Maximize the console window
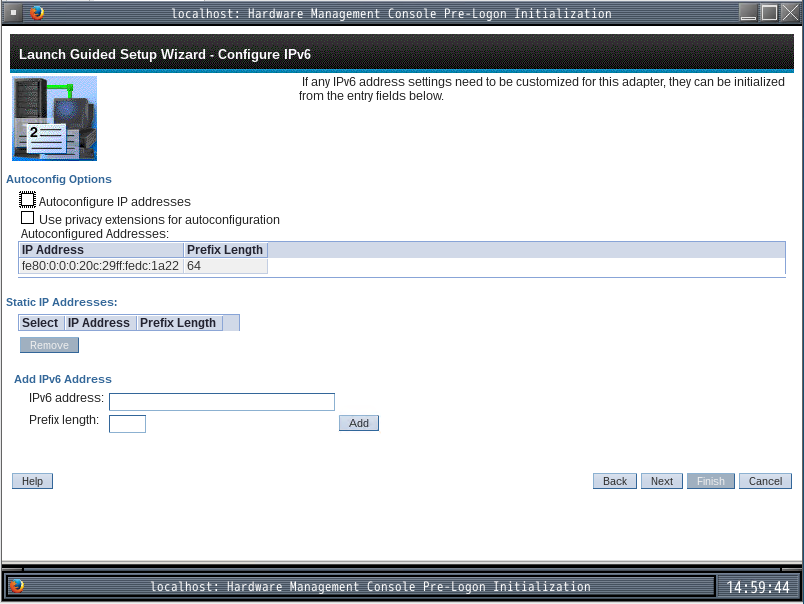 (x=769, y=13)
